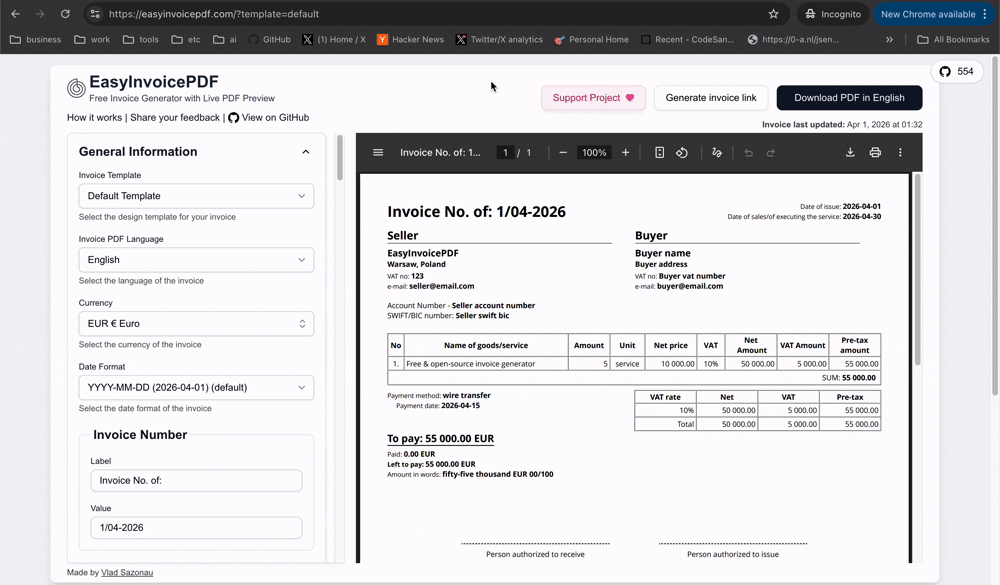Open the Share your feedback link
Screen dimensions: 1000x585
[175, 117]
